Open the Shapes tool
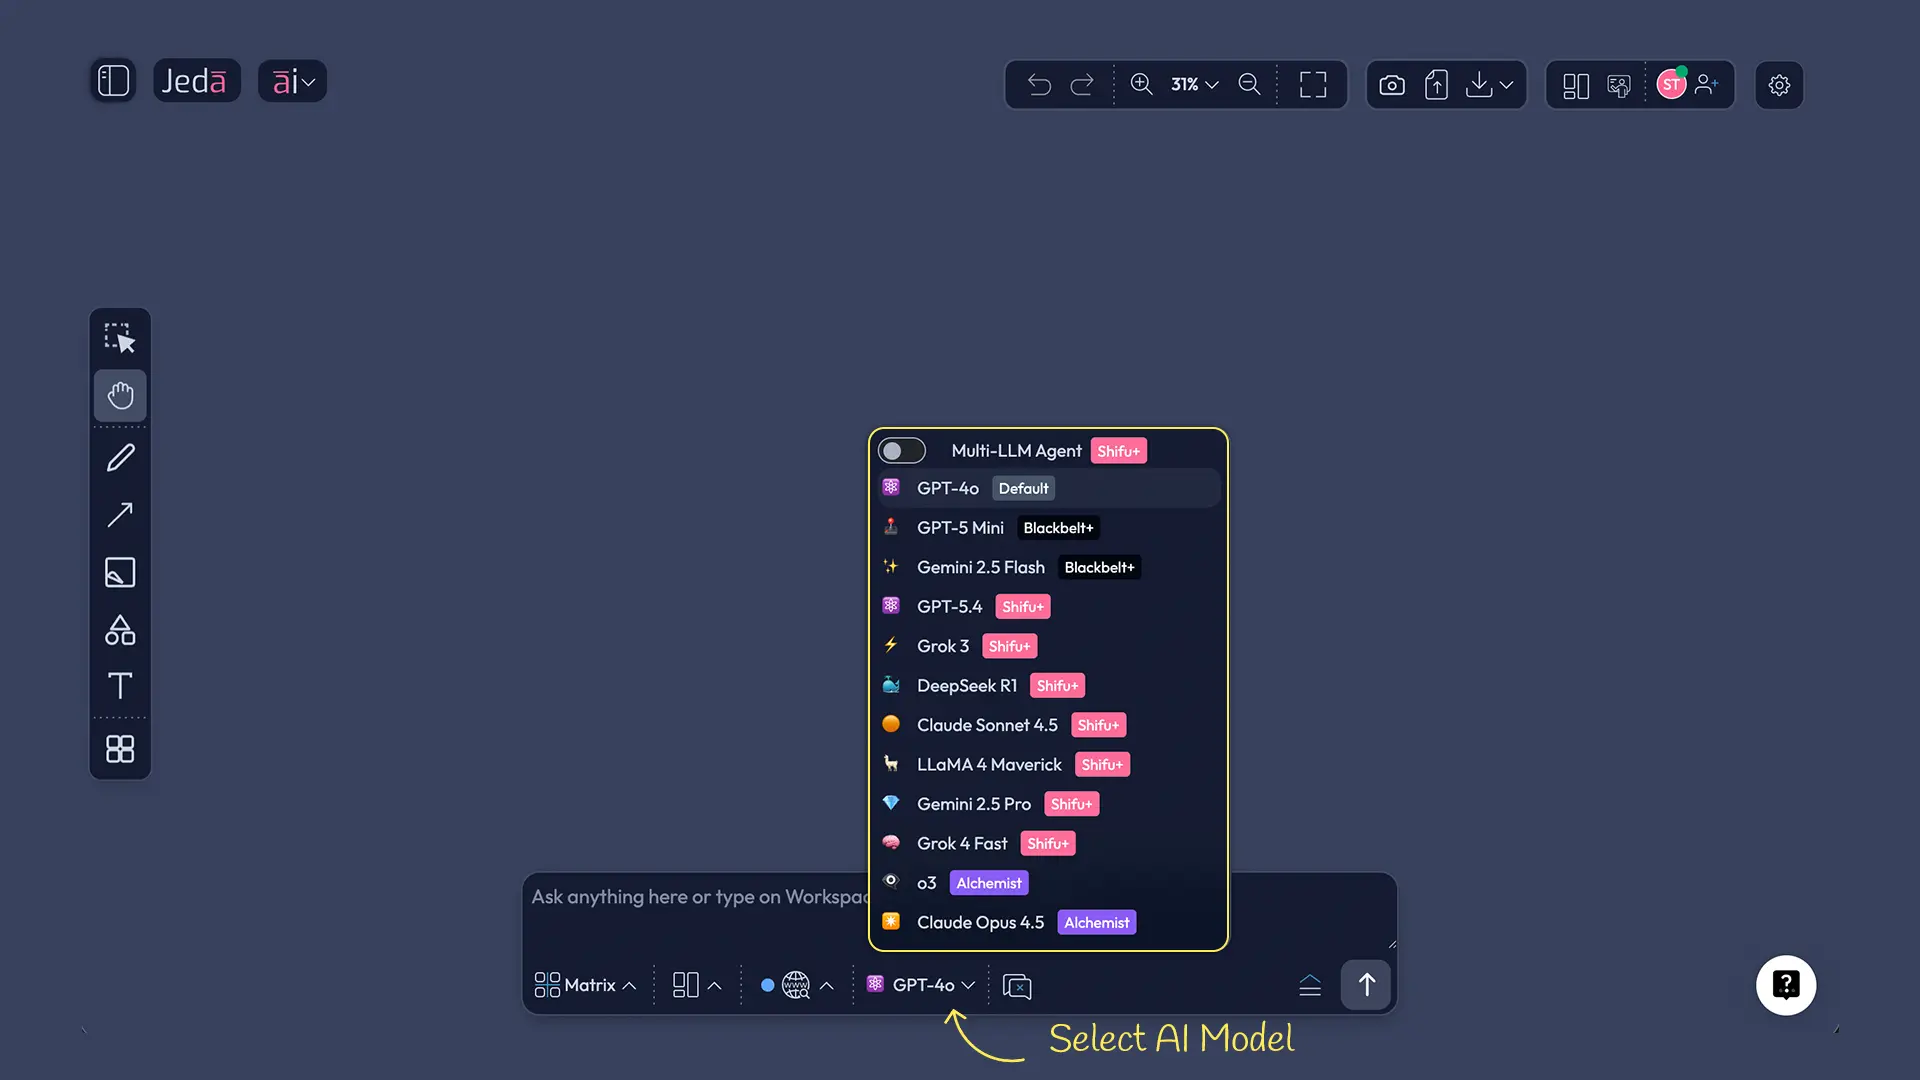 (x=119, y=629)
